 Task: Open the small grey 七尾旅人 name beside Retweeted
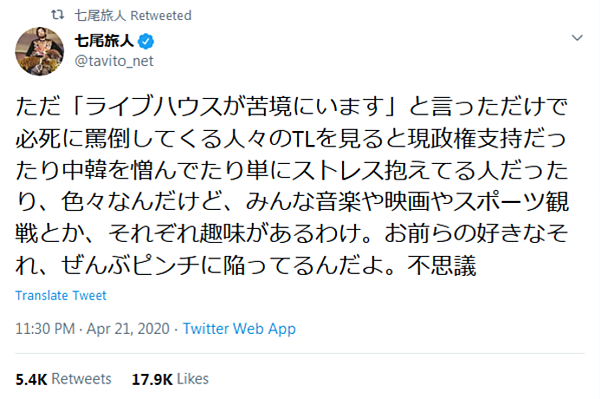click(99, 15)
